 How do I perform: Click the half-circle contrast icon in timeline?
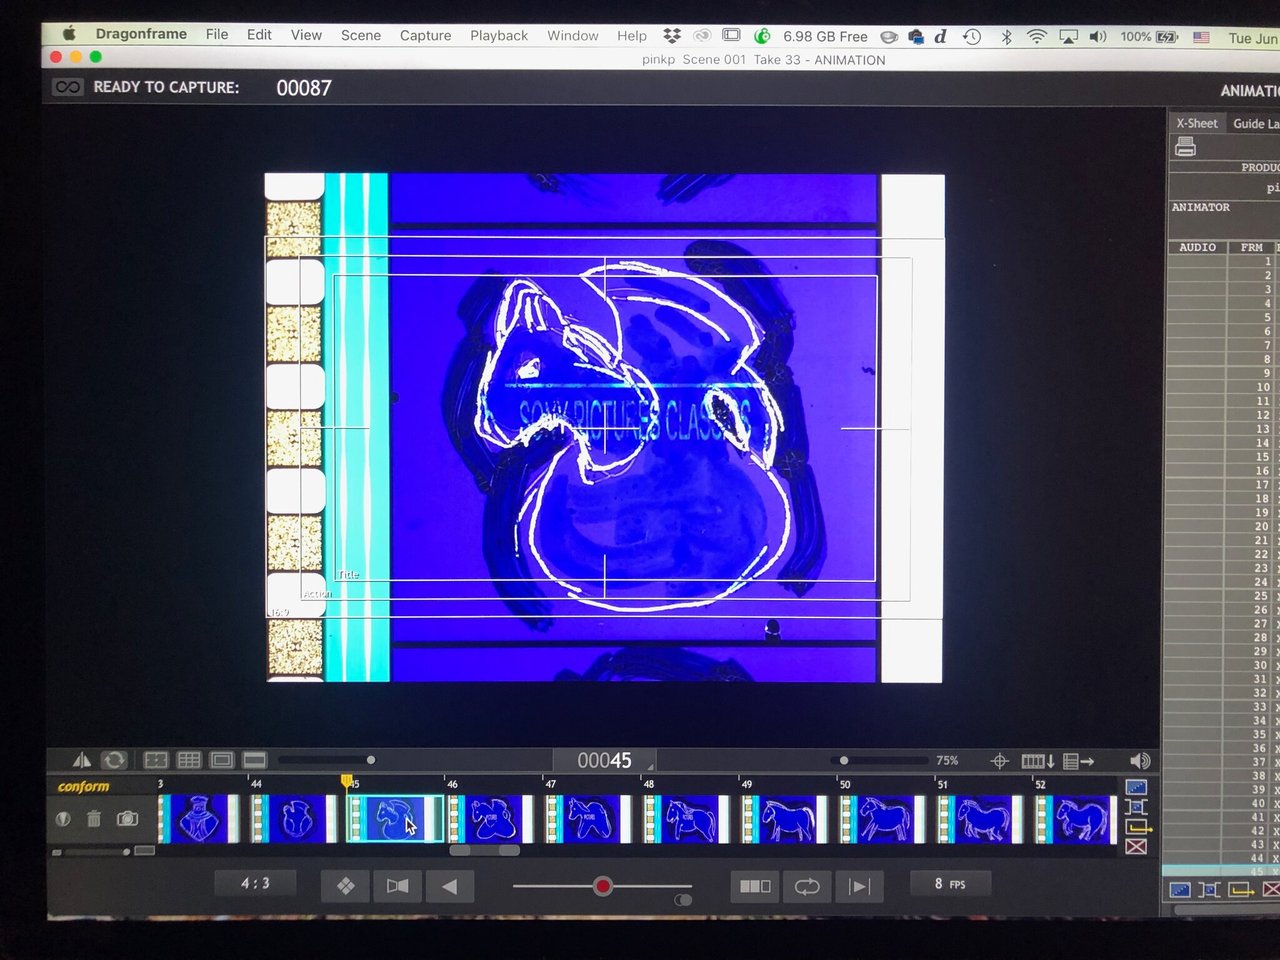63,819
